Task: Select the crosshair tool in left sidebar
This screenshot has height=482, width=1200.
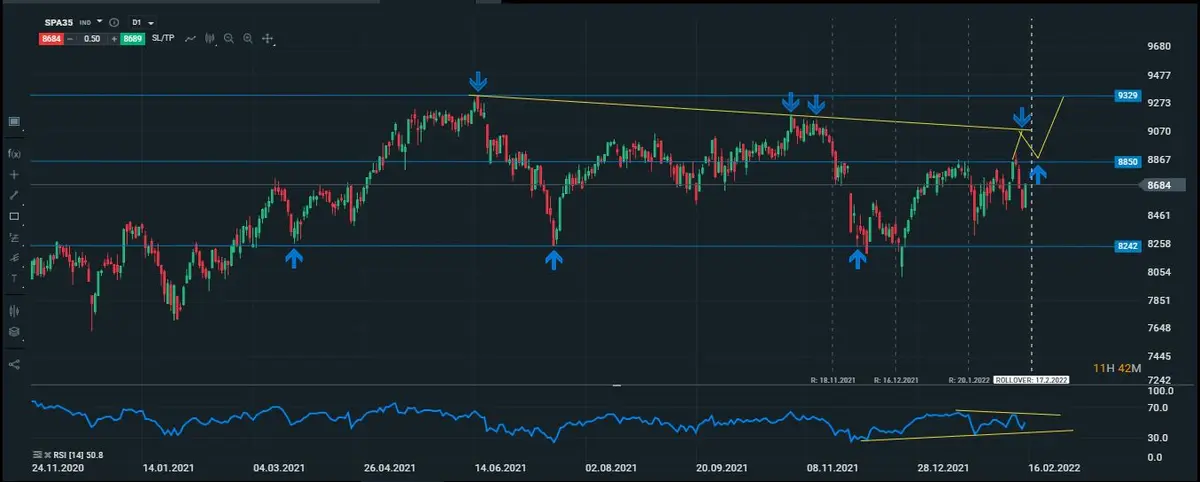Action: click(x=14, y=174)
